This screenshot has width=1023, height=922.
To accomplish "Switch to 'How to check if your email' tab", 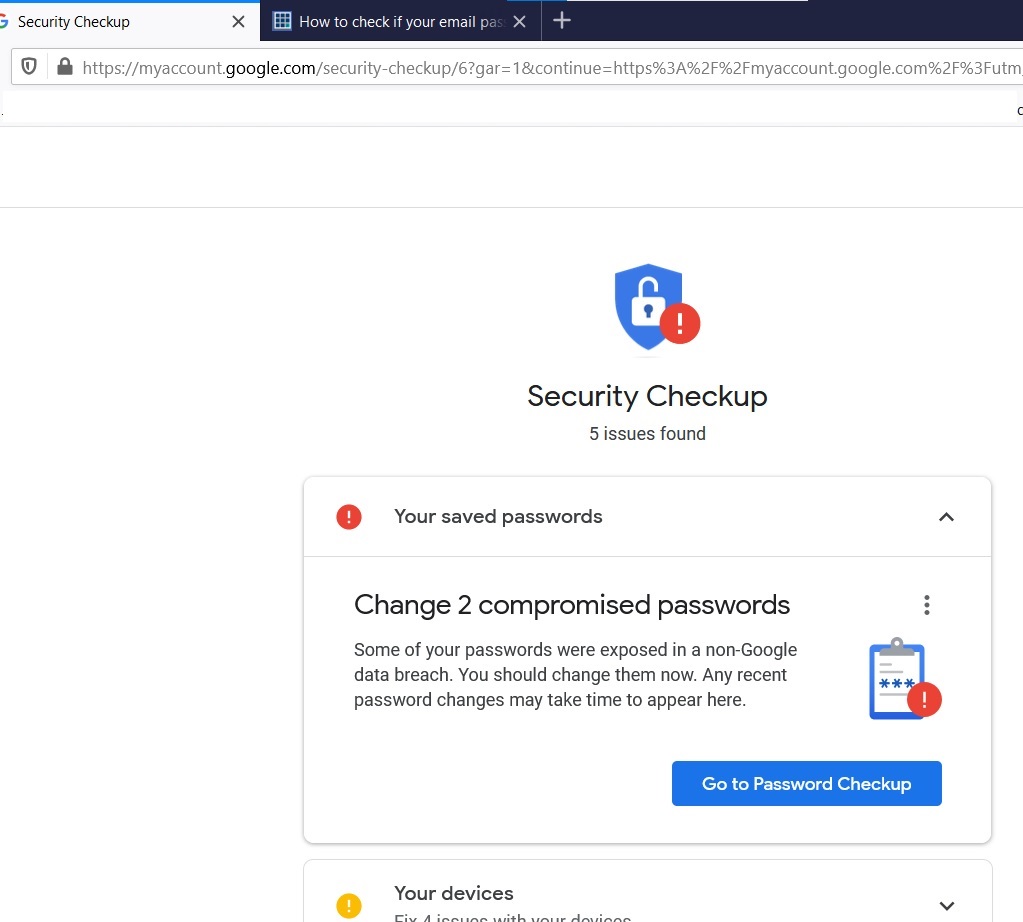I will (401, 22).
